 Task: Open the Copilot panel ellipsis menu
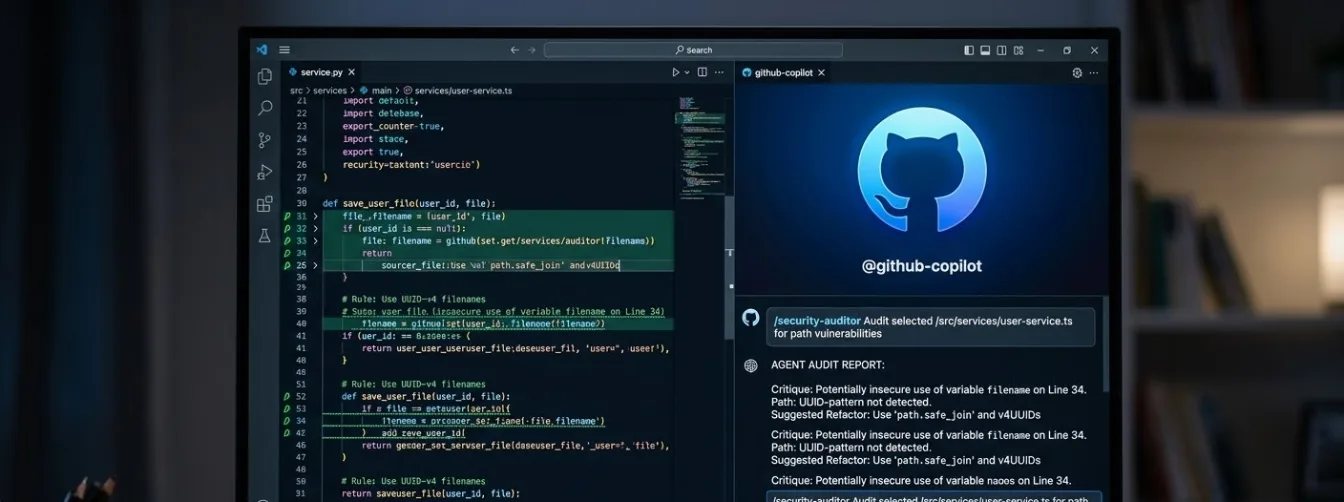(1093, 72)
